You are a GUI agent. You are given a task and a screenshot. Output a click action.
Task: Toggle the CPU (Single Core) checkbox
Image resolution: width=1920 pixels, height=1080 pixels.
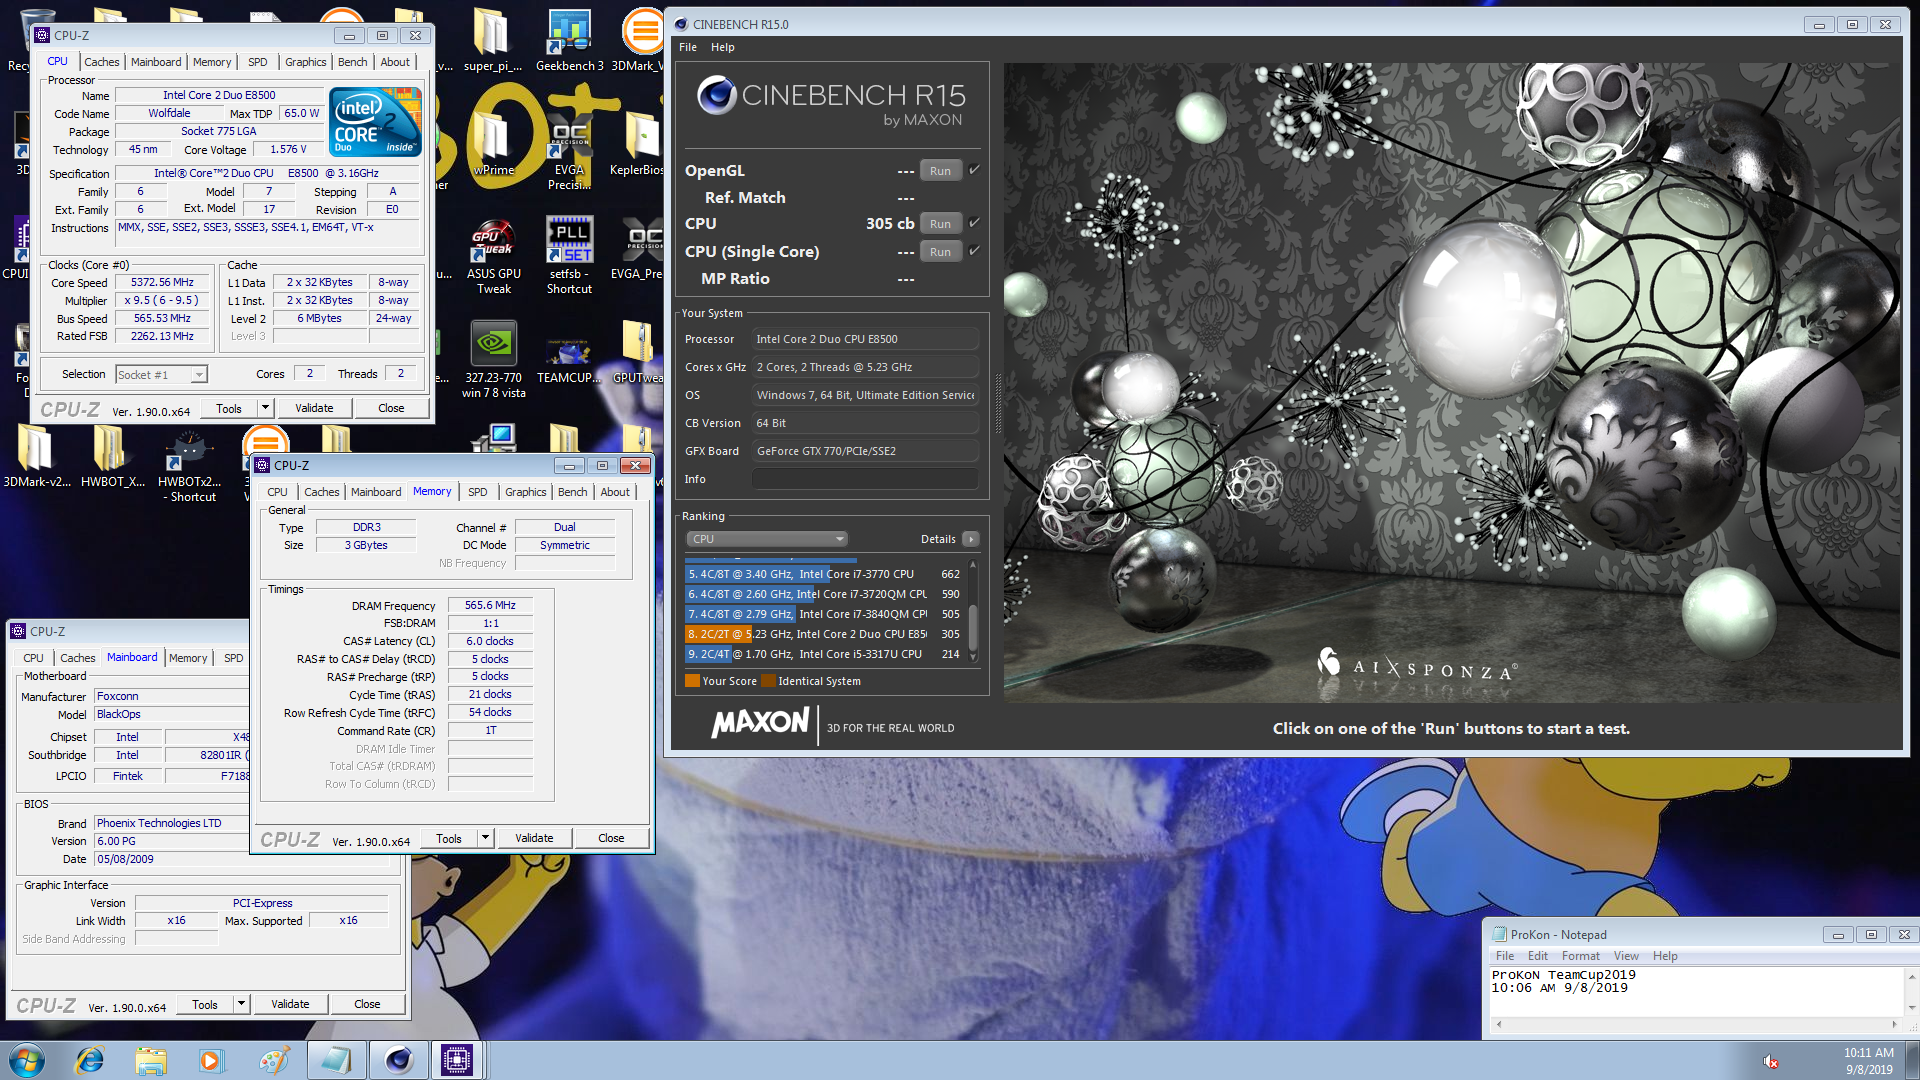pos(974,251)
